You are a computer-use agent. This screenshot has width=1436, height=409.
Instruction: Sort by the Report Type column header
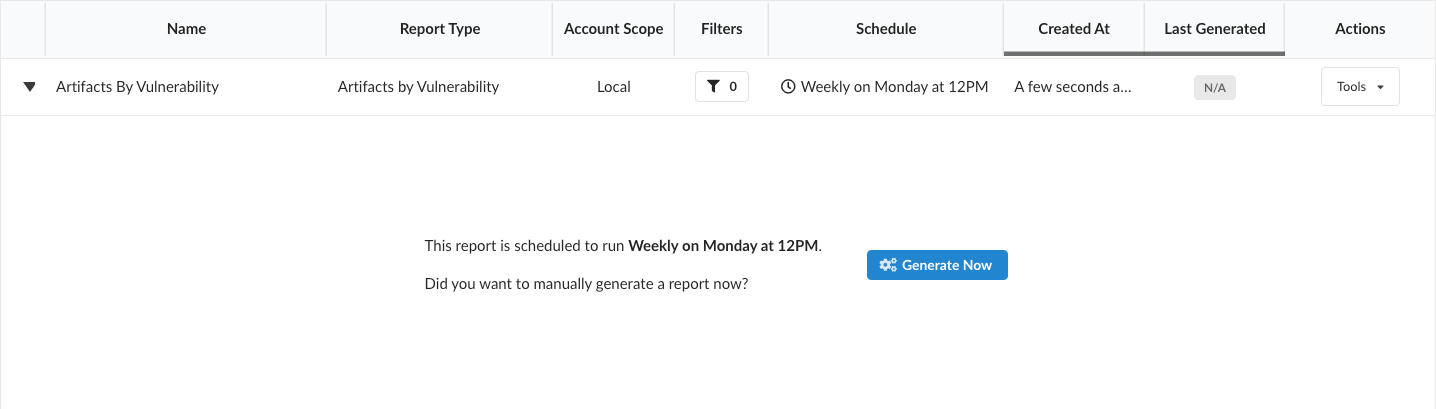pos(439,29)
